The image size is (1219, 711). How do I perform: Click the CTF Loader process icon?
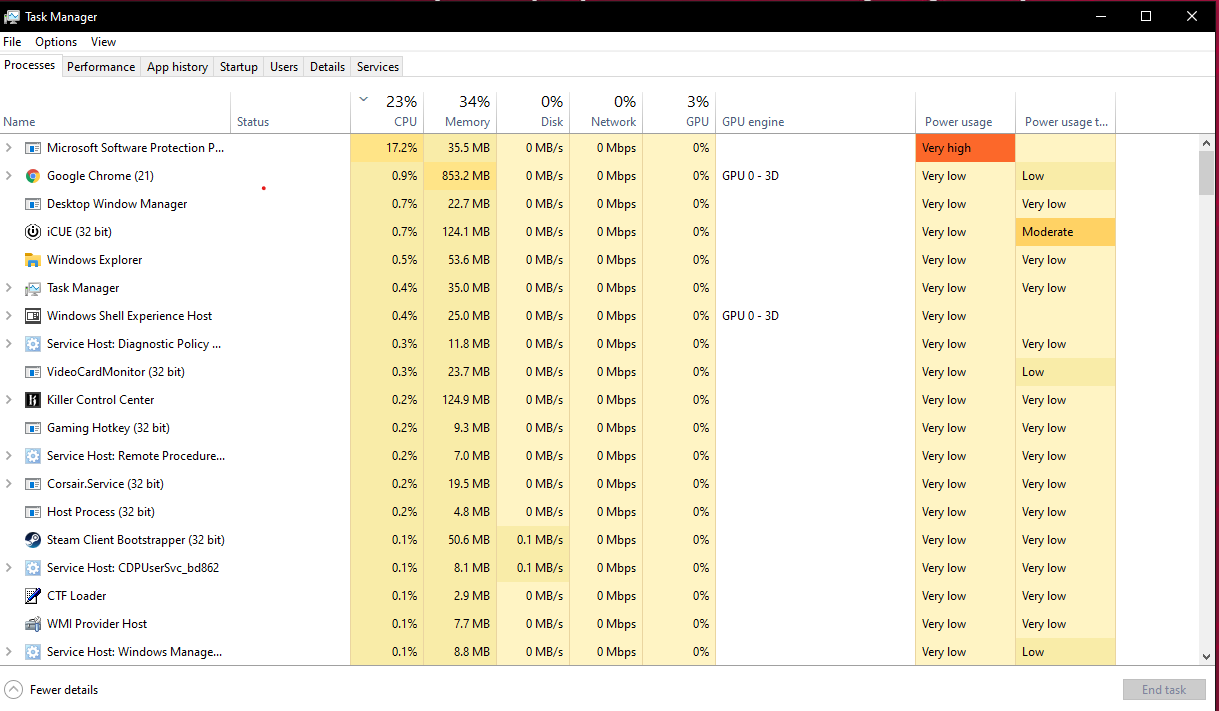(x=33, y=596)
